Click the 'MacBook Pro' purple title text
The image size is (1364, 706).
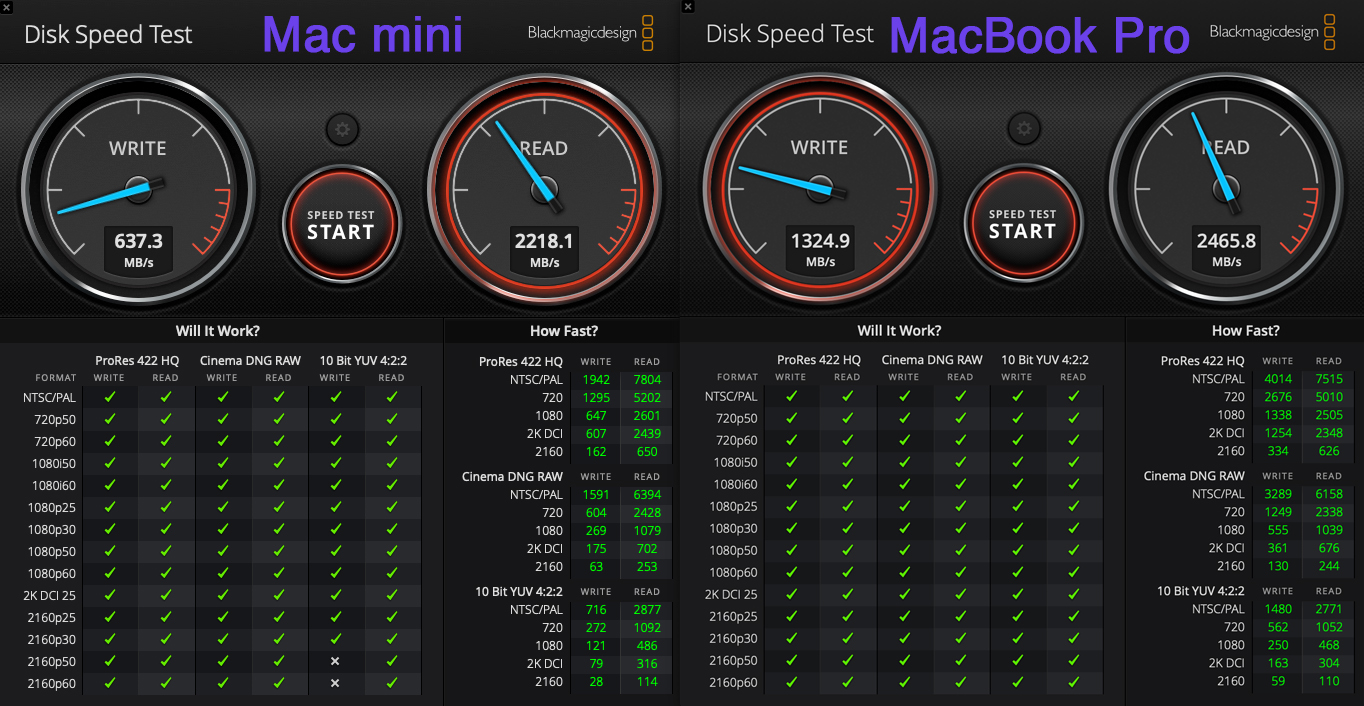click(1040, 36)
